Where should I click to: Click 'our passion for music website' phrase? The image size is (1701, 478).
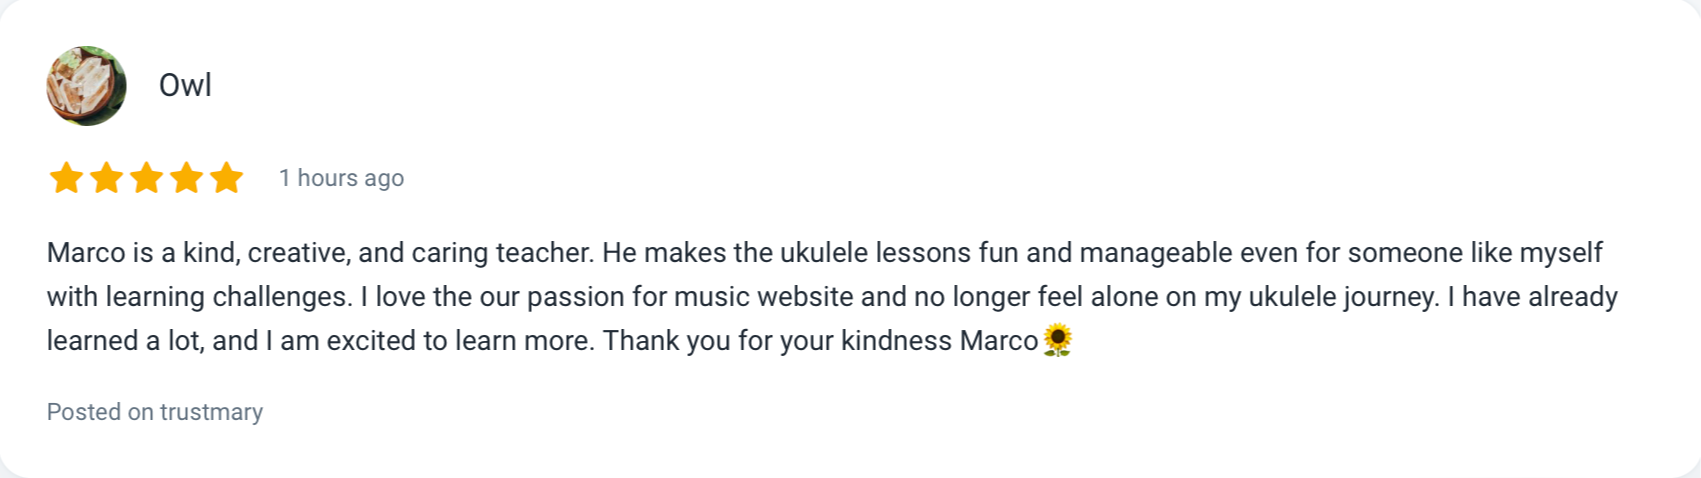pyautogui.click(x=672, y=297)
